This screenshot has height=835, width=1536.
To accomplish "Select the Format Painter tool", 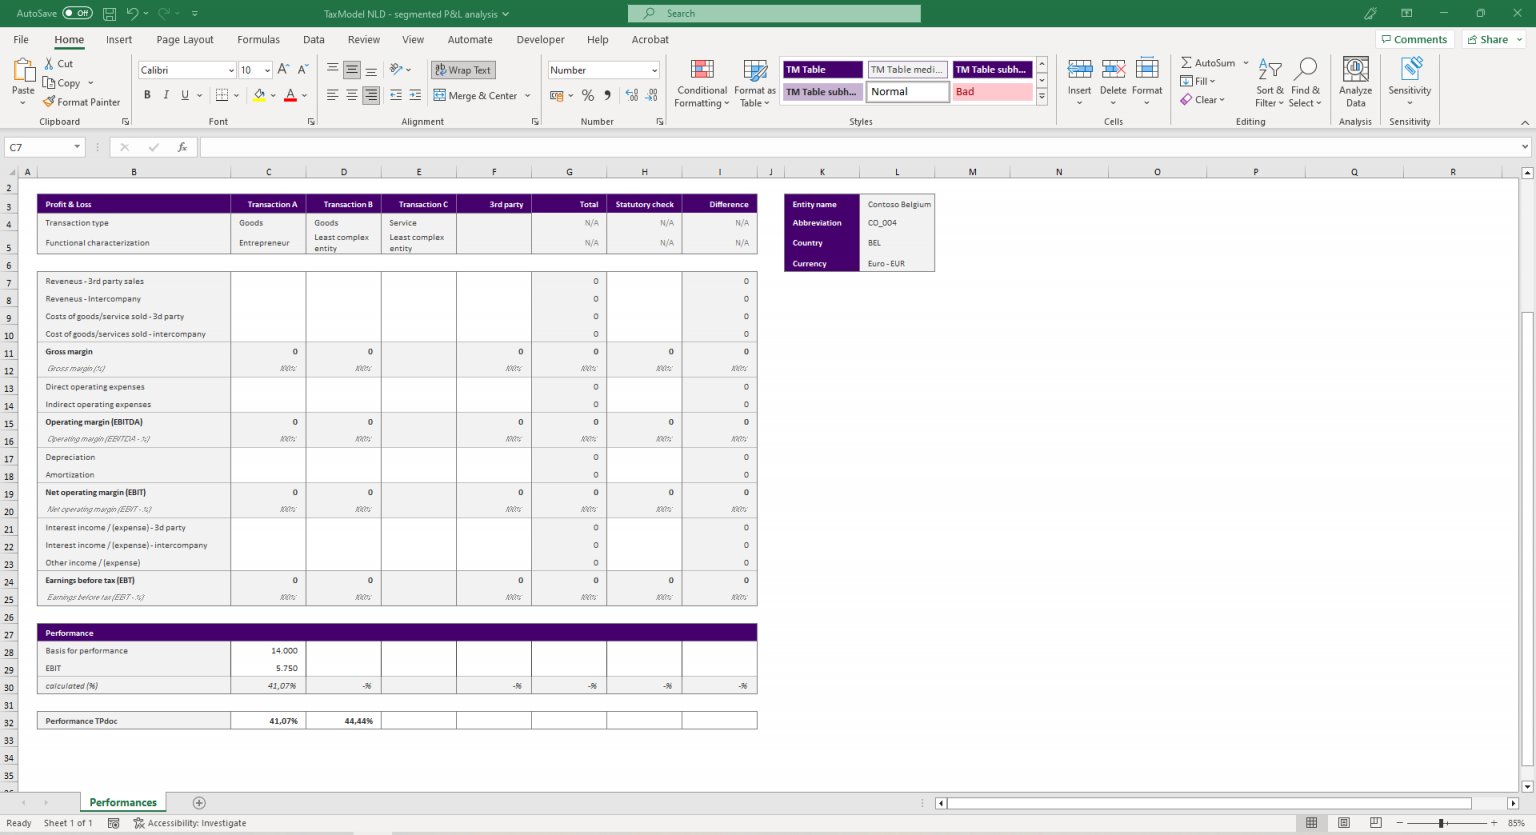I will 81,101.
